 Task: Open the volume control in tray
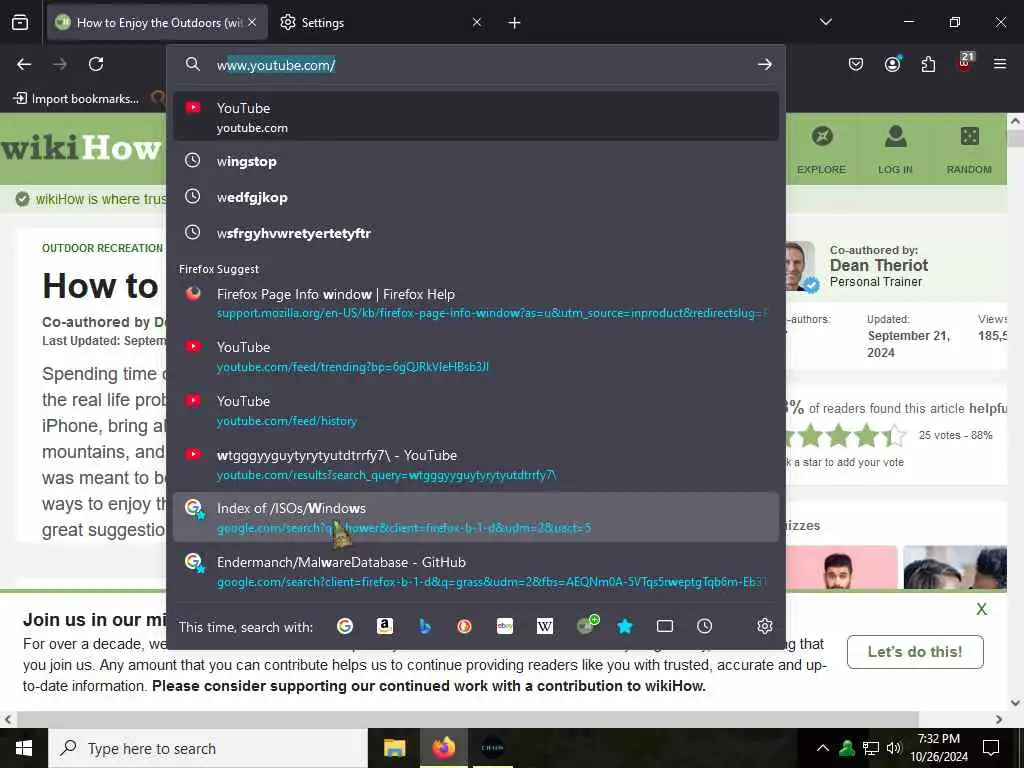coord(894,748)
